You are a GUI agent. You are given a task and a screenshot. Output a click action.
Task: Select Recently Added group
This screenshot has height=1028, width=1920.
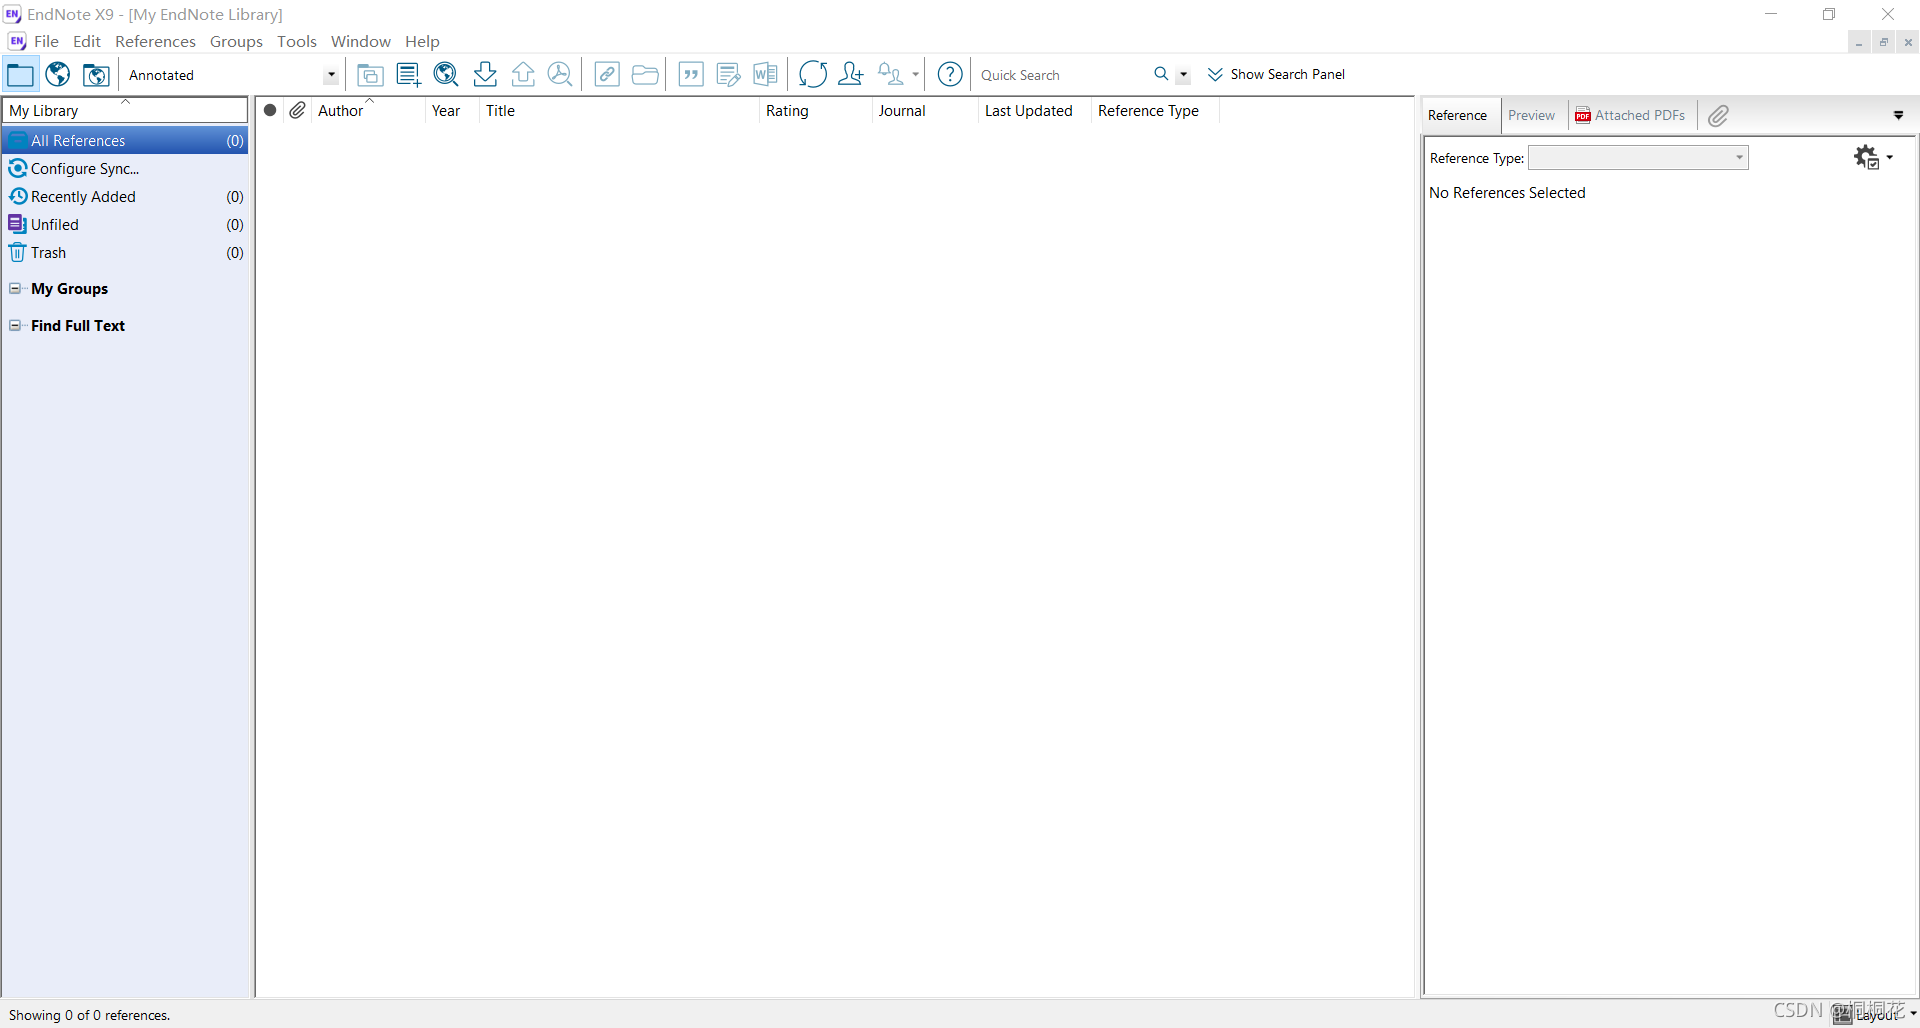click(125, 197)
